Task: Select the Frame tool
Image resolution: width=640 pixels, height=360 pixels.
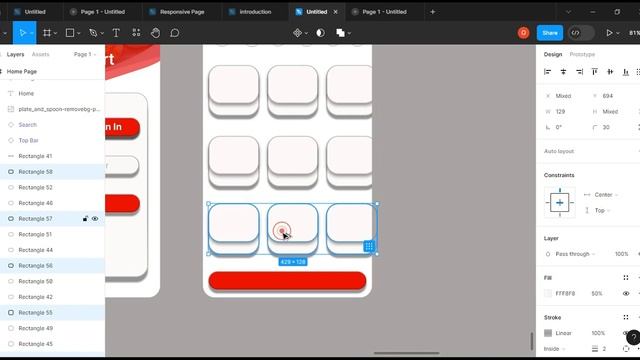Action: 47,33
